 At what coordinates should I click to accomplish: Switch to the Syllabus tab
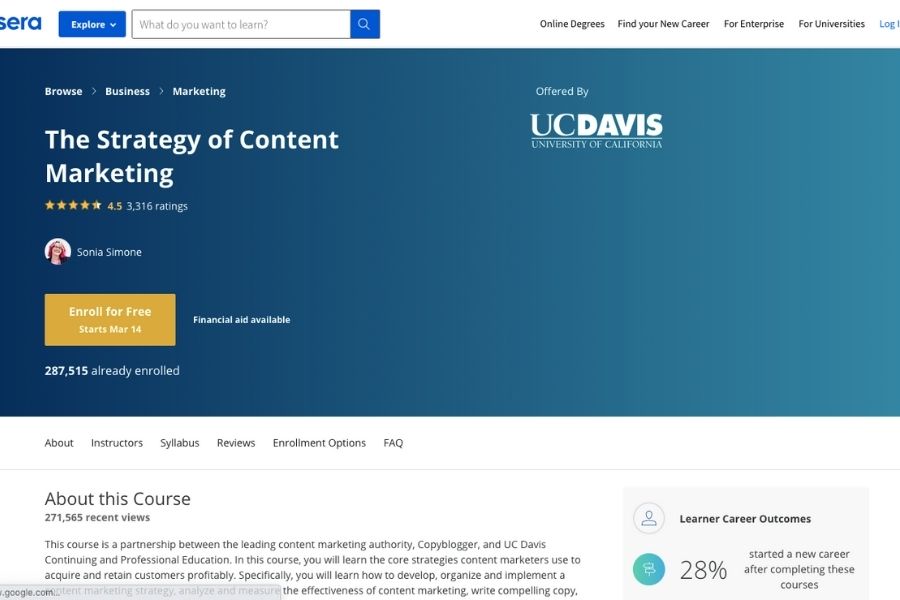pos(180,443)
